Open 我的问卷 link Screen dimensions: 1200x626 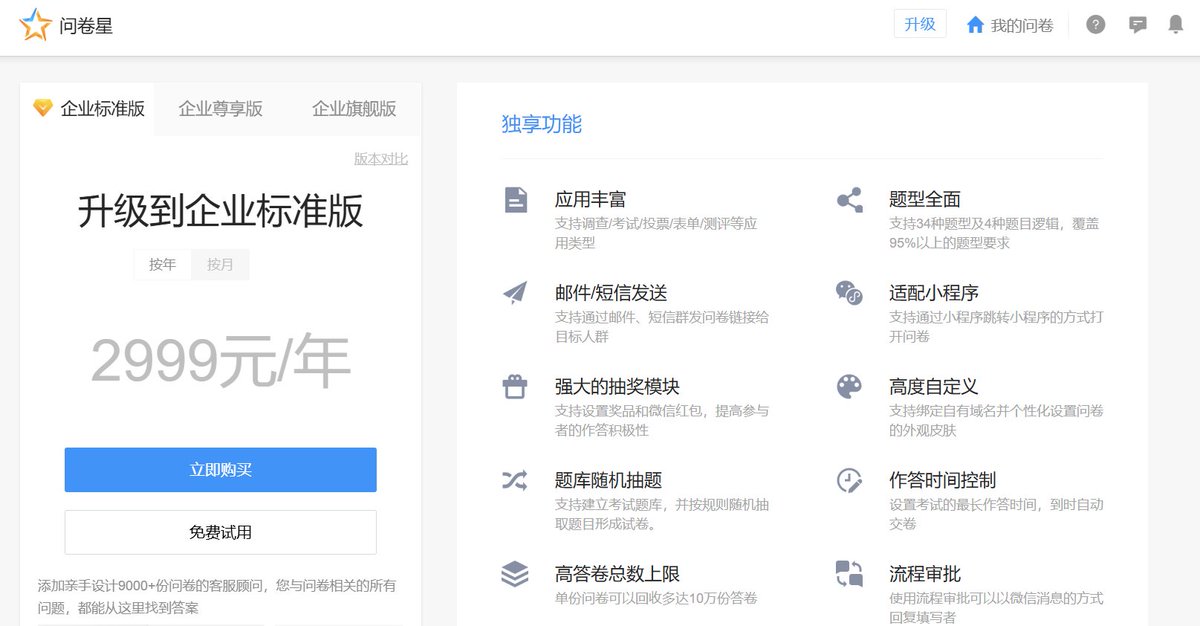[1022, 25]
